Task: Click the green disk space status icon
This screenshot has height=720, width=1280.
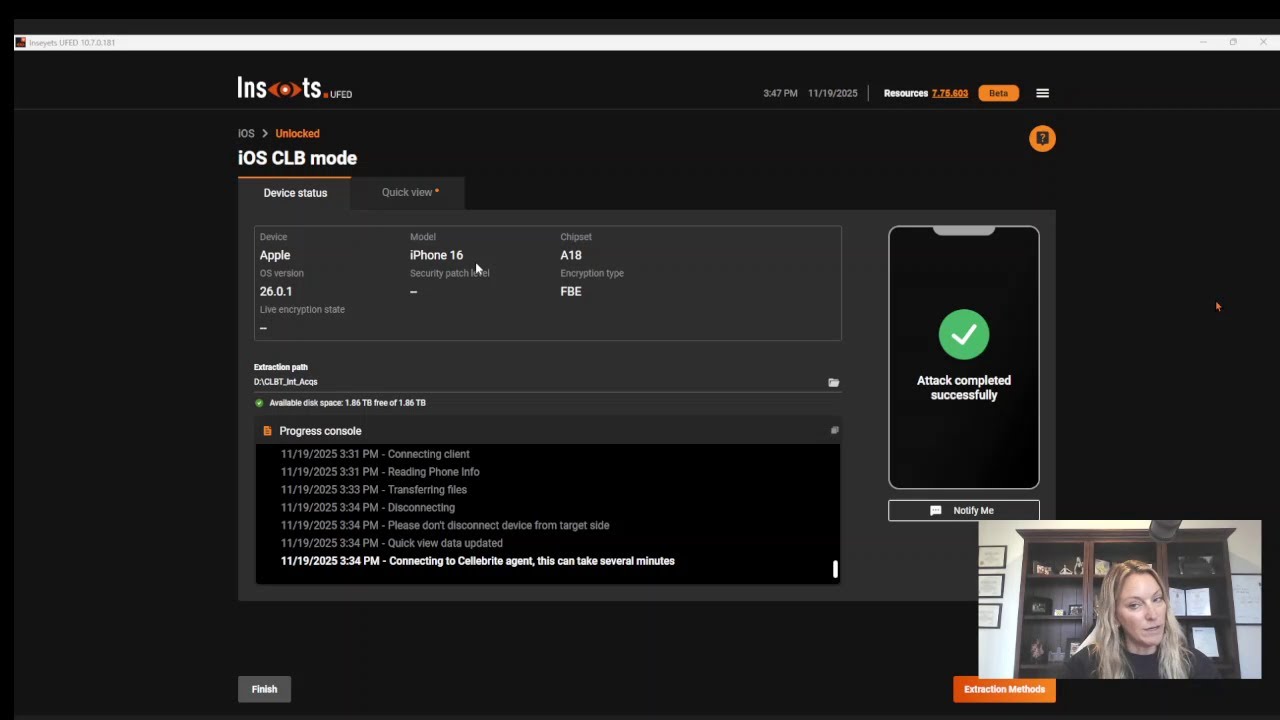Action: tap(259, 403)
